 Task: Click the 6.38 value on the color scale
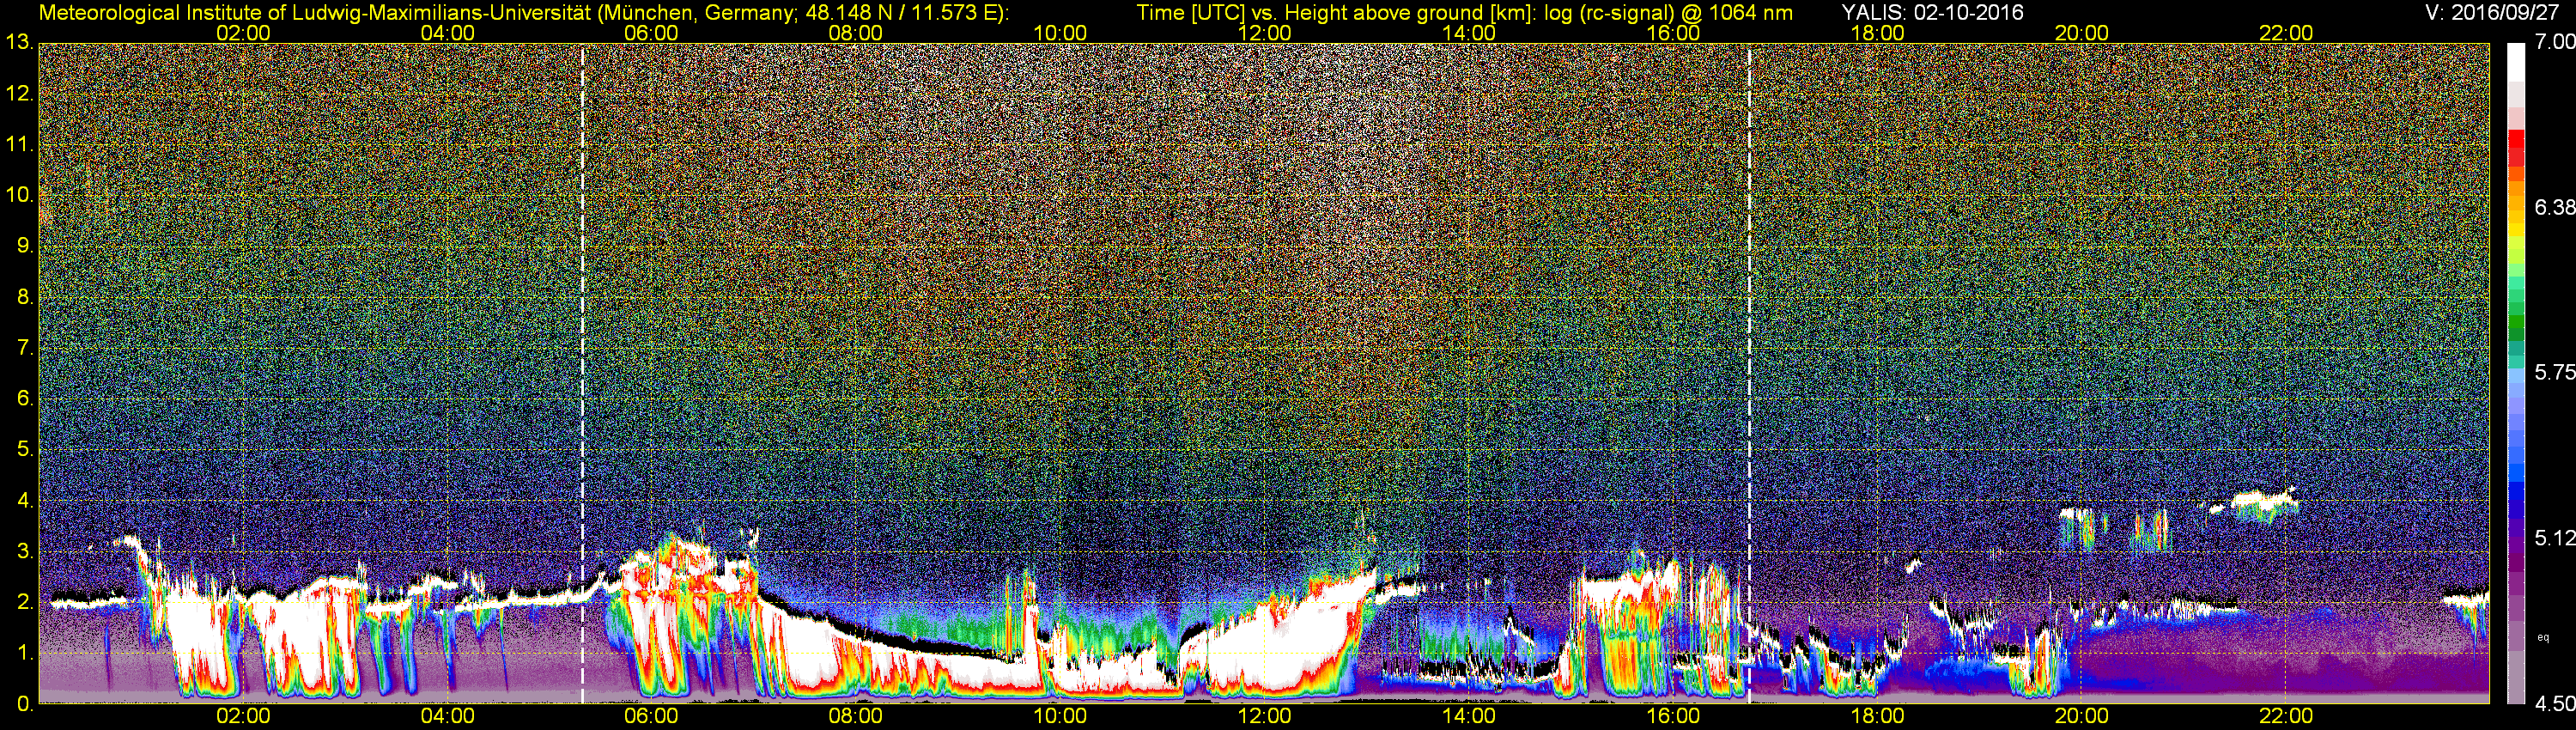click(x=2554, y=207)
